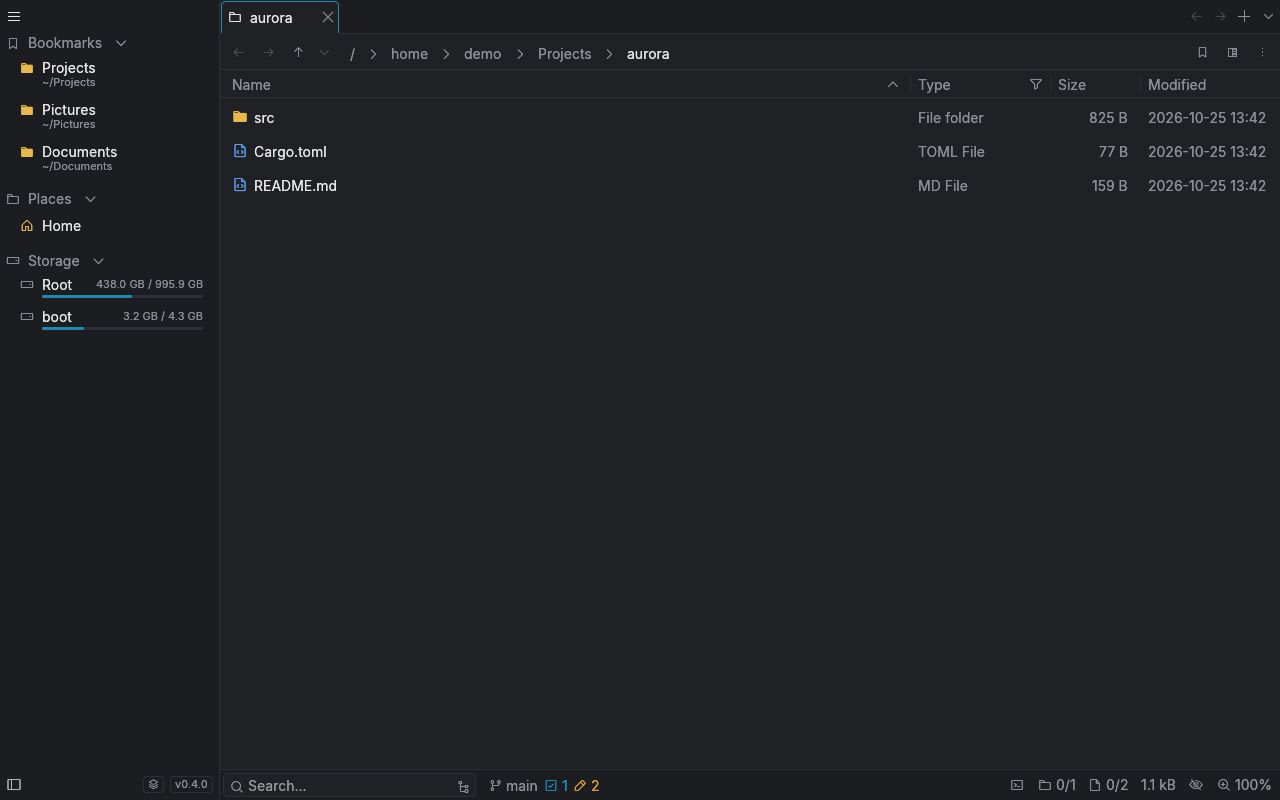This screenshot has width=1280, height=800.
Task: Click the folder count 0/1 indicator
Action: [x=1057, y=786]
